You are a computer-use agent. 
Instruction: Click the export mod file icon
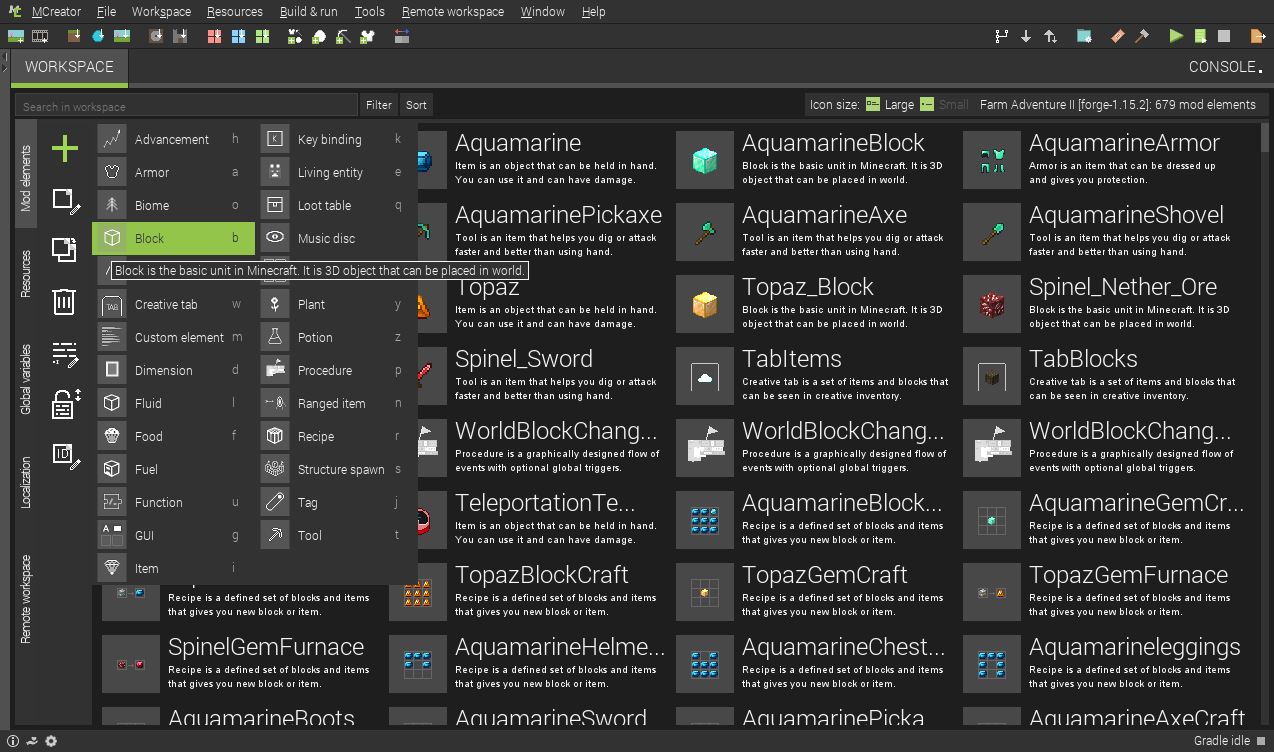(1258, 36)
